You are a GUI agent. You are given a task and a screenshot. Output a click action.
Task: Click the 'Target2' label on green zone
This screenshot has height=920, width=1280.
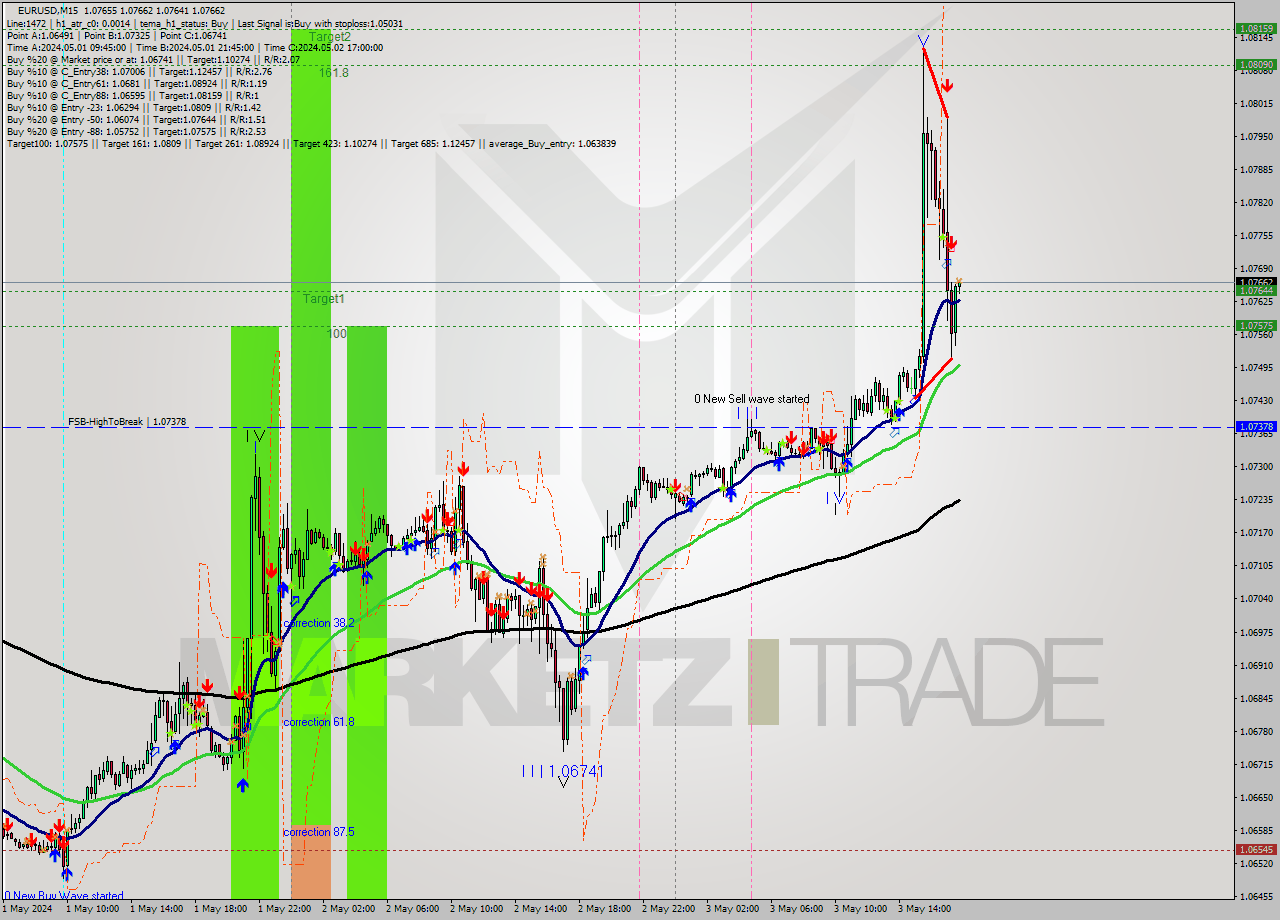pyautogui.click(x=329, y=36)
